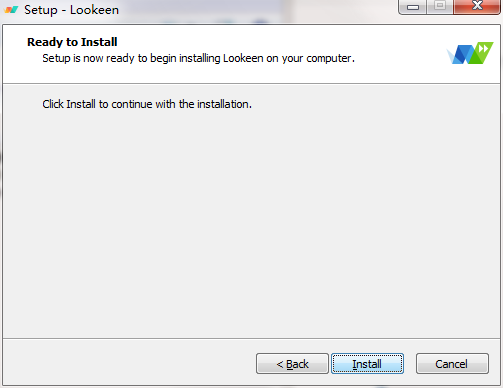Click the blue part of Lookeen logo

(462, 55)
